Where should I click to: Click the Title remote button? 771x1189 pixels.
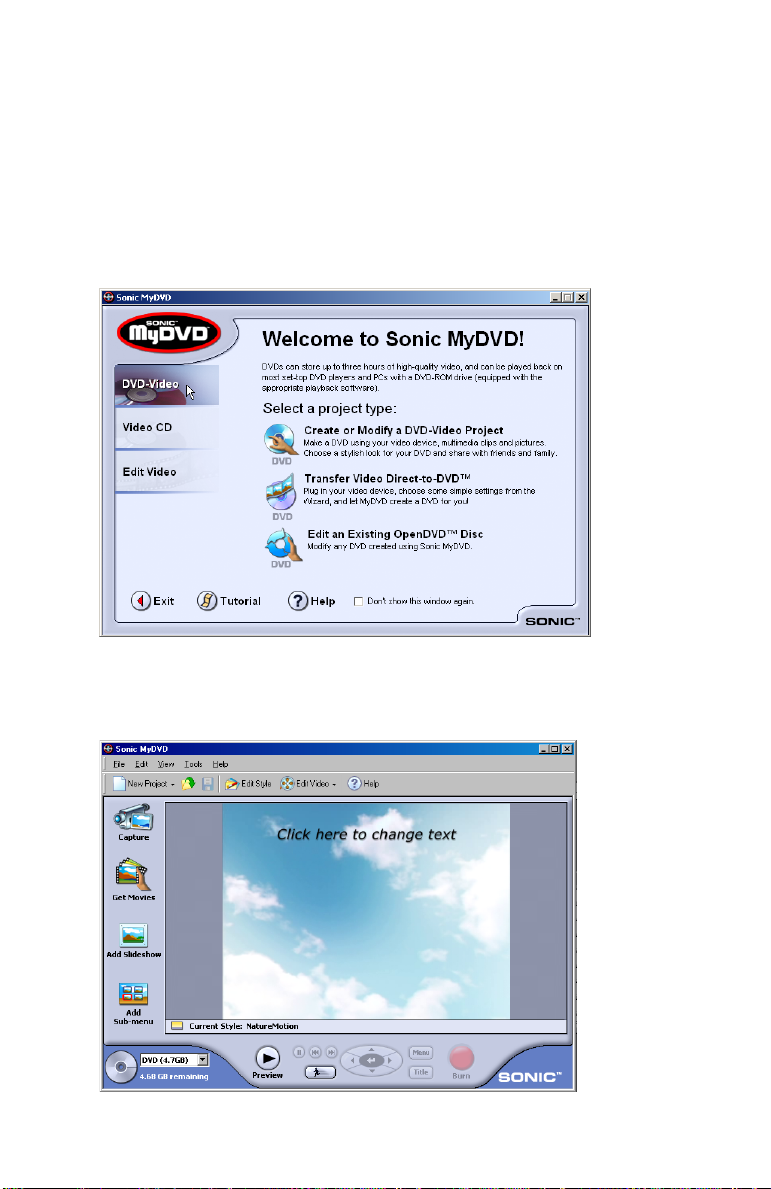click(x=421, y=1072)
